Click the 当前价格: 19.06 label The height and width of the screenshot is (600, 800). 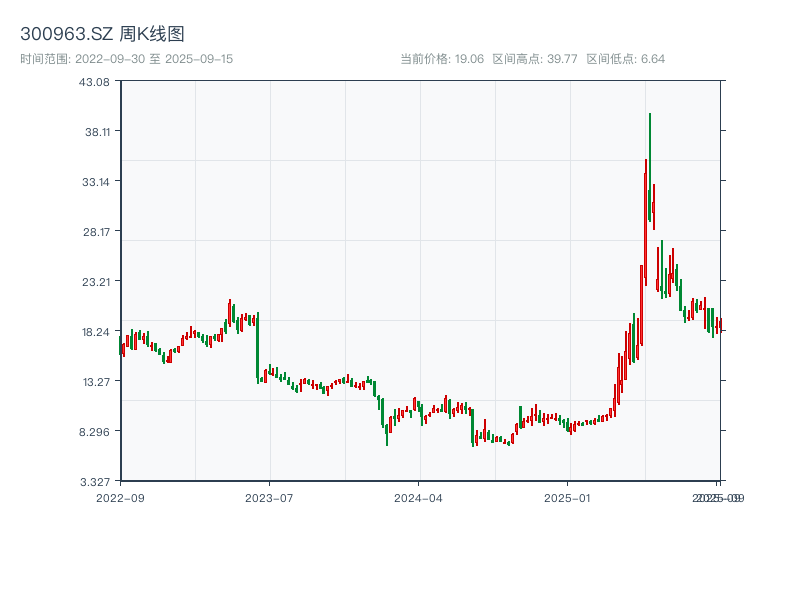coord(442,59)
